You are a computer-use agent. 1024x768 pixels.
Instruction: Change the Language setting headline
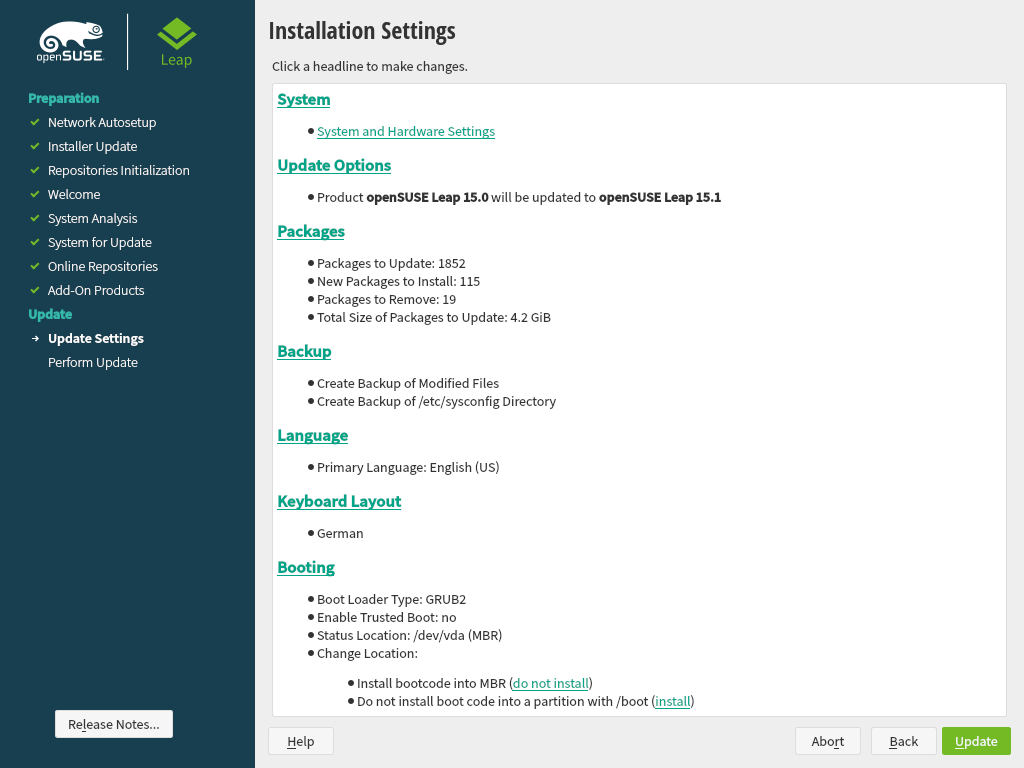[x=312, y=435]
